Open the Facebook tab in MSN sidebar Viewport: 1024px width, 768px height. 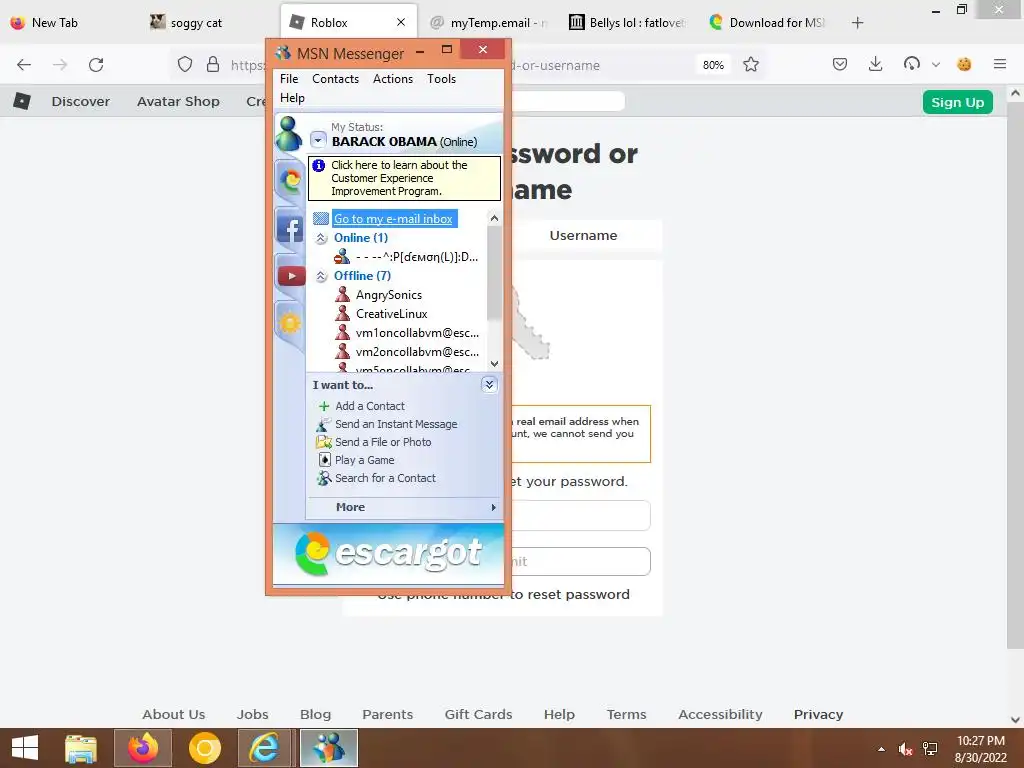coord(290,229)
